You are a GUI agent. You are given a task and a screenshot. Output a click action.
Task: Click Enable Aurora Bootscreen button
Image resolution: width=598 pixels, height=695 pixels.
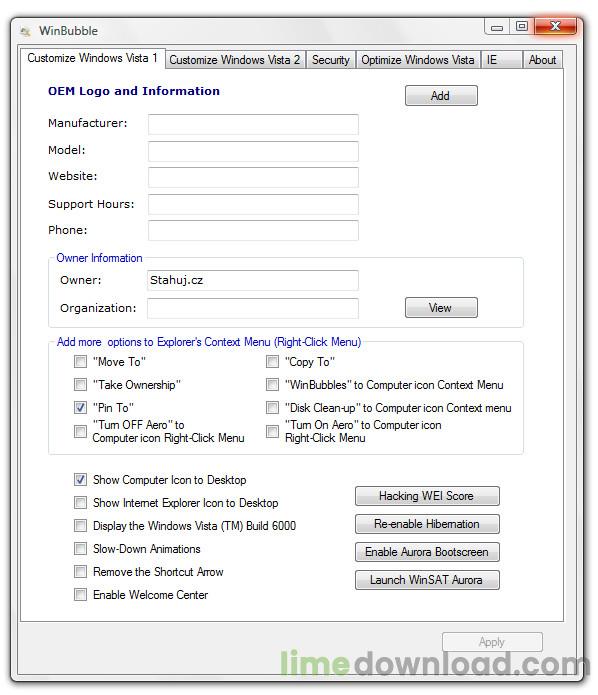(427, 552)
